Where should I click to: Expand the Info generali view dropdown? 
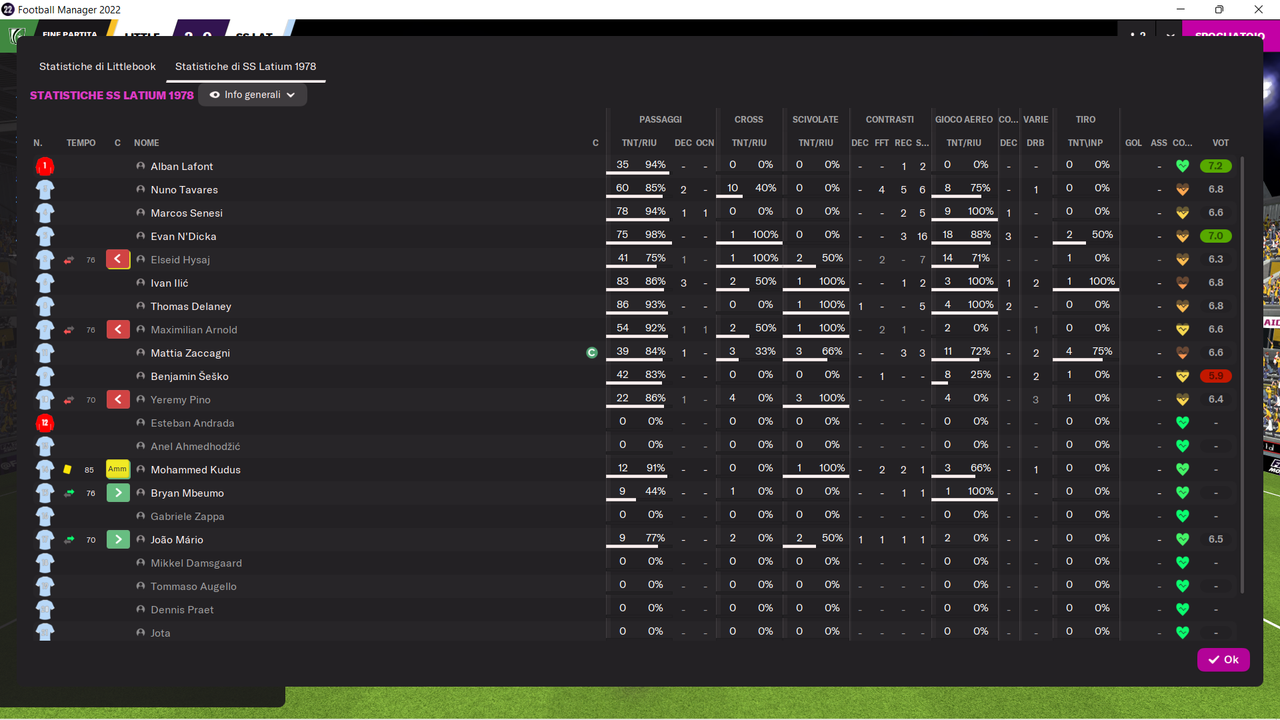coord(252,95)
